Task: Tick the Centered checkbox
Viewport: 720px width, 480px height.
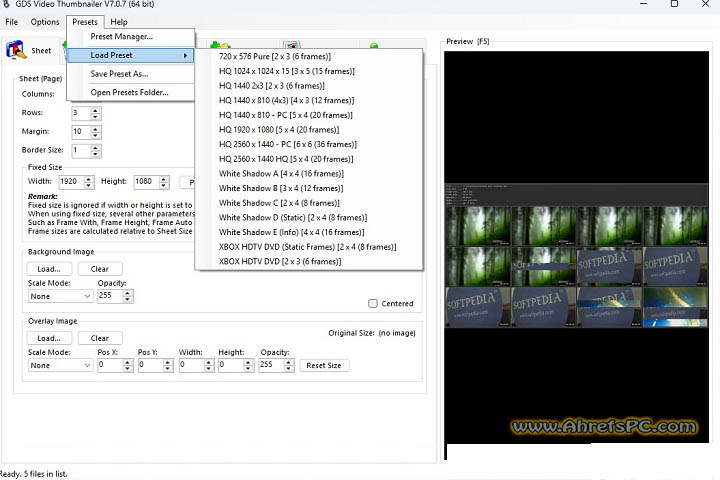Action: click(x=373, y=304)
